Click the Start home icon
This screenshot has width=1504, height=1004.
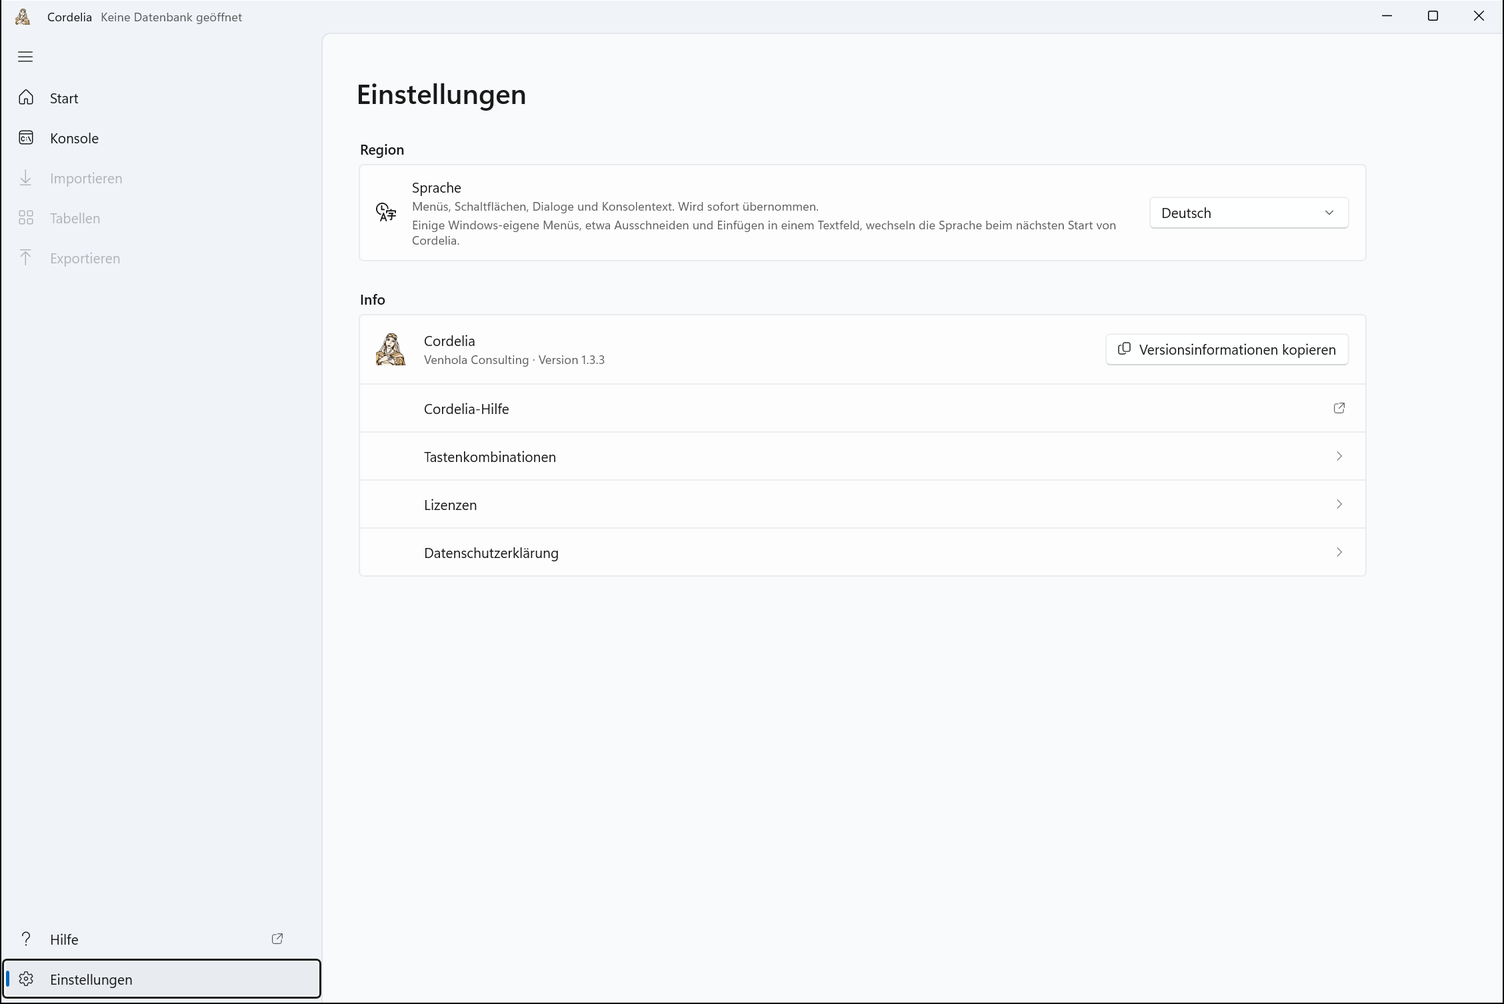point(26,98)
